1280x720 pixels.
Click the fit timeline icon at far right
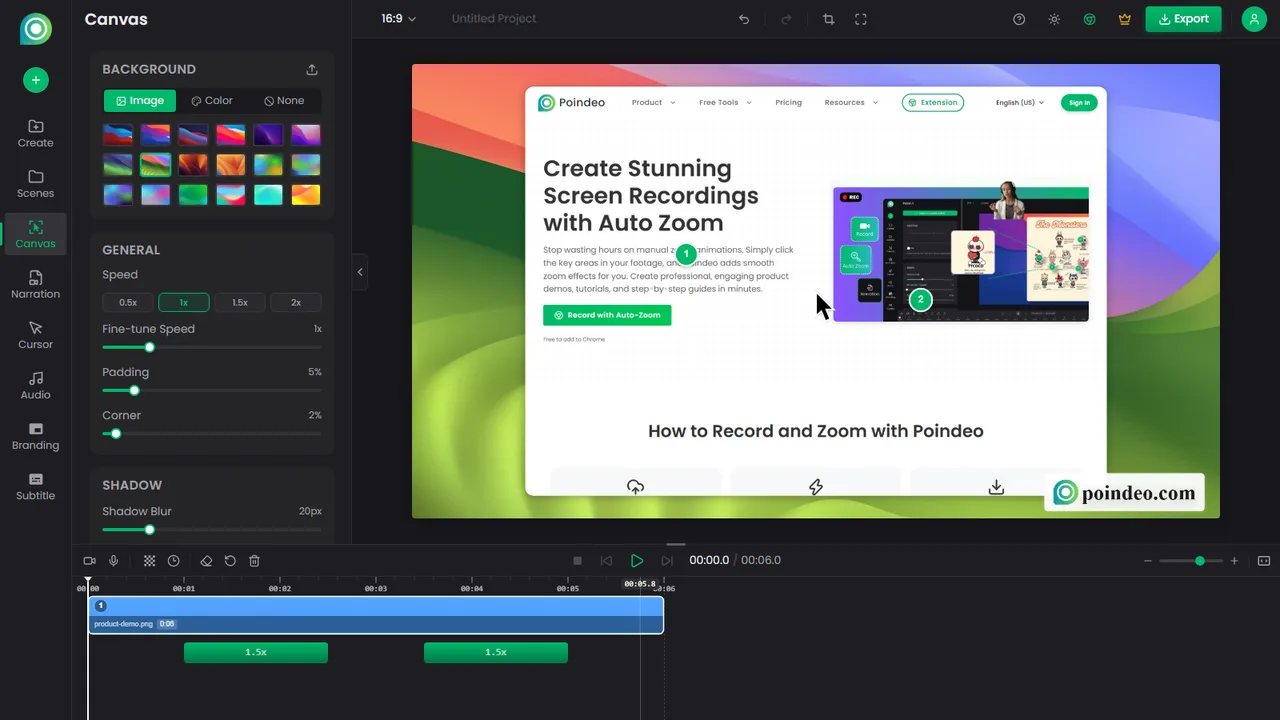[1264, 561]
